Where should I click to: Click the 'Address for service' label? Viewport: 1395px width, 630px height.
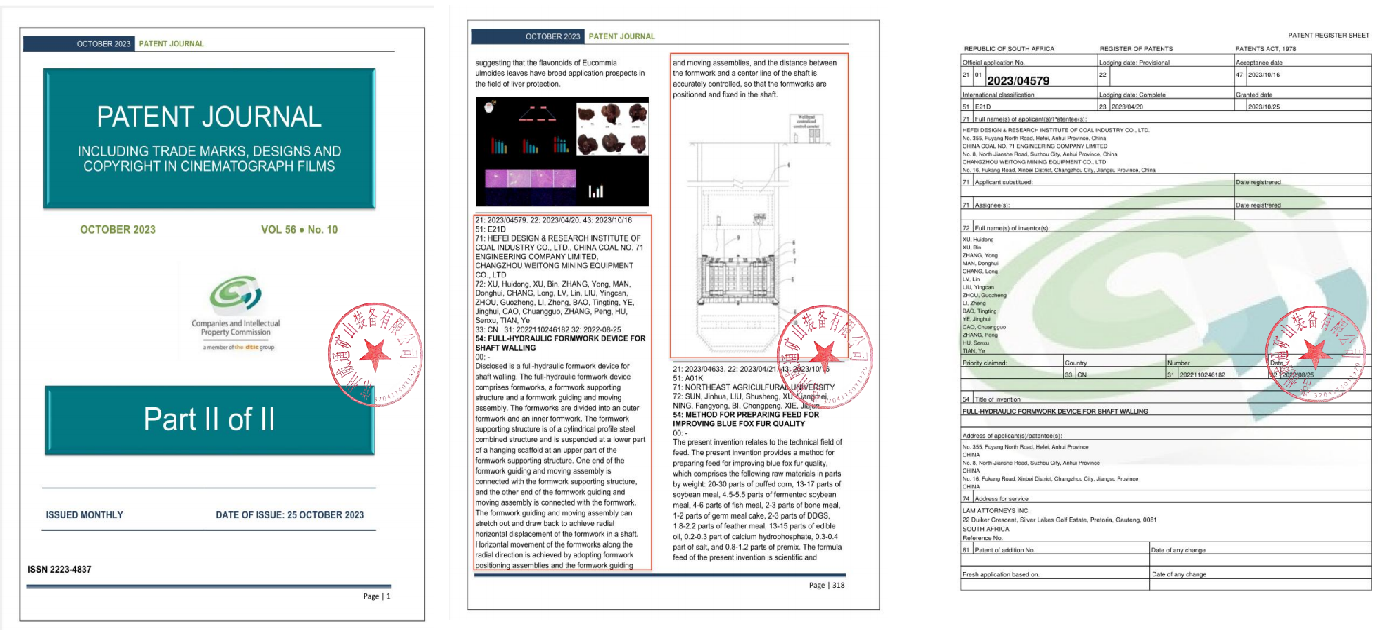[1003, 497]
